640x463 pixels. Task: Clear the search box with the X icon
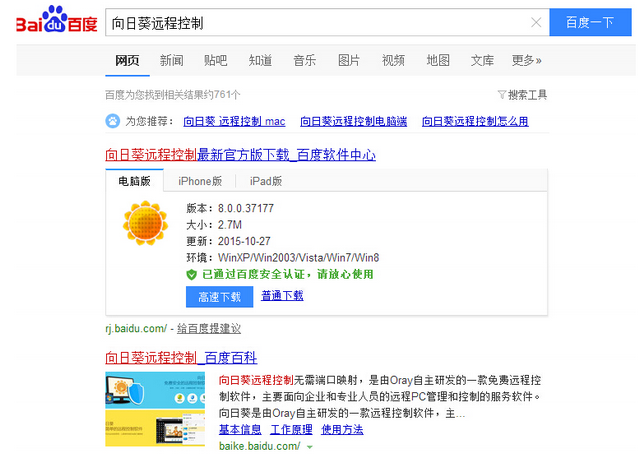(536, 22)
